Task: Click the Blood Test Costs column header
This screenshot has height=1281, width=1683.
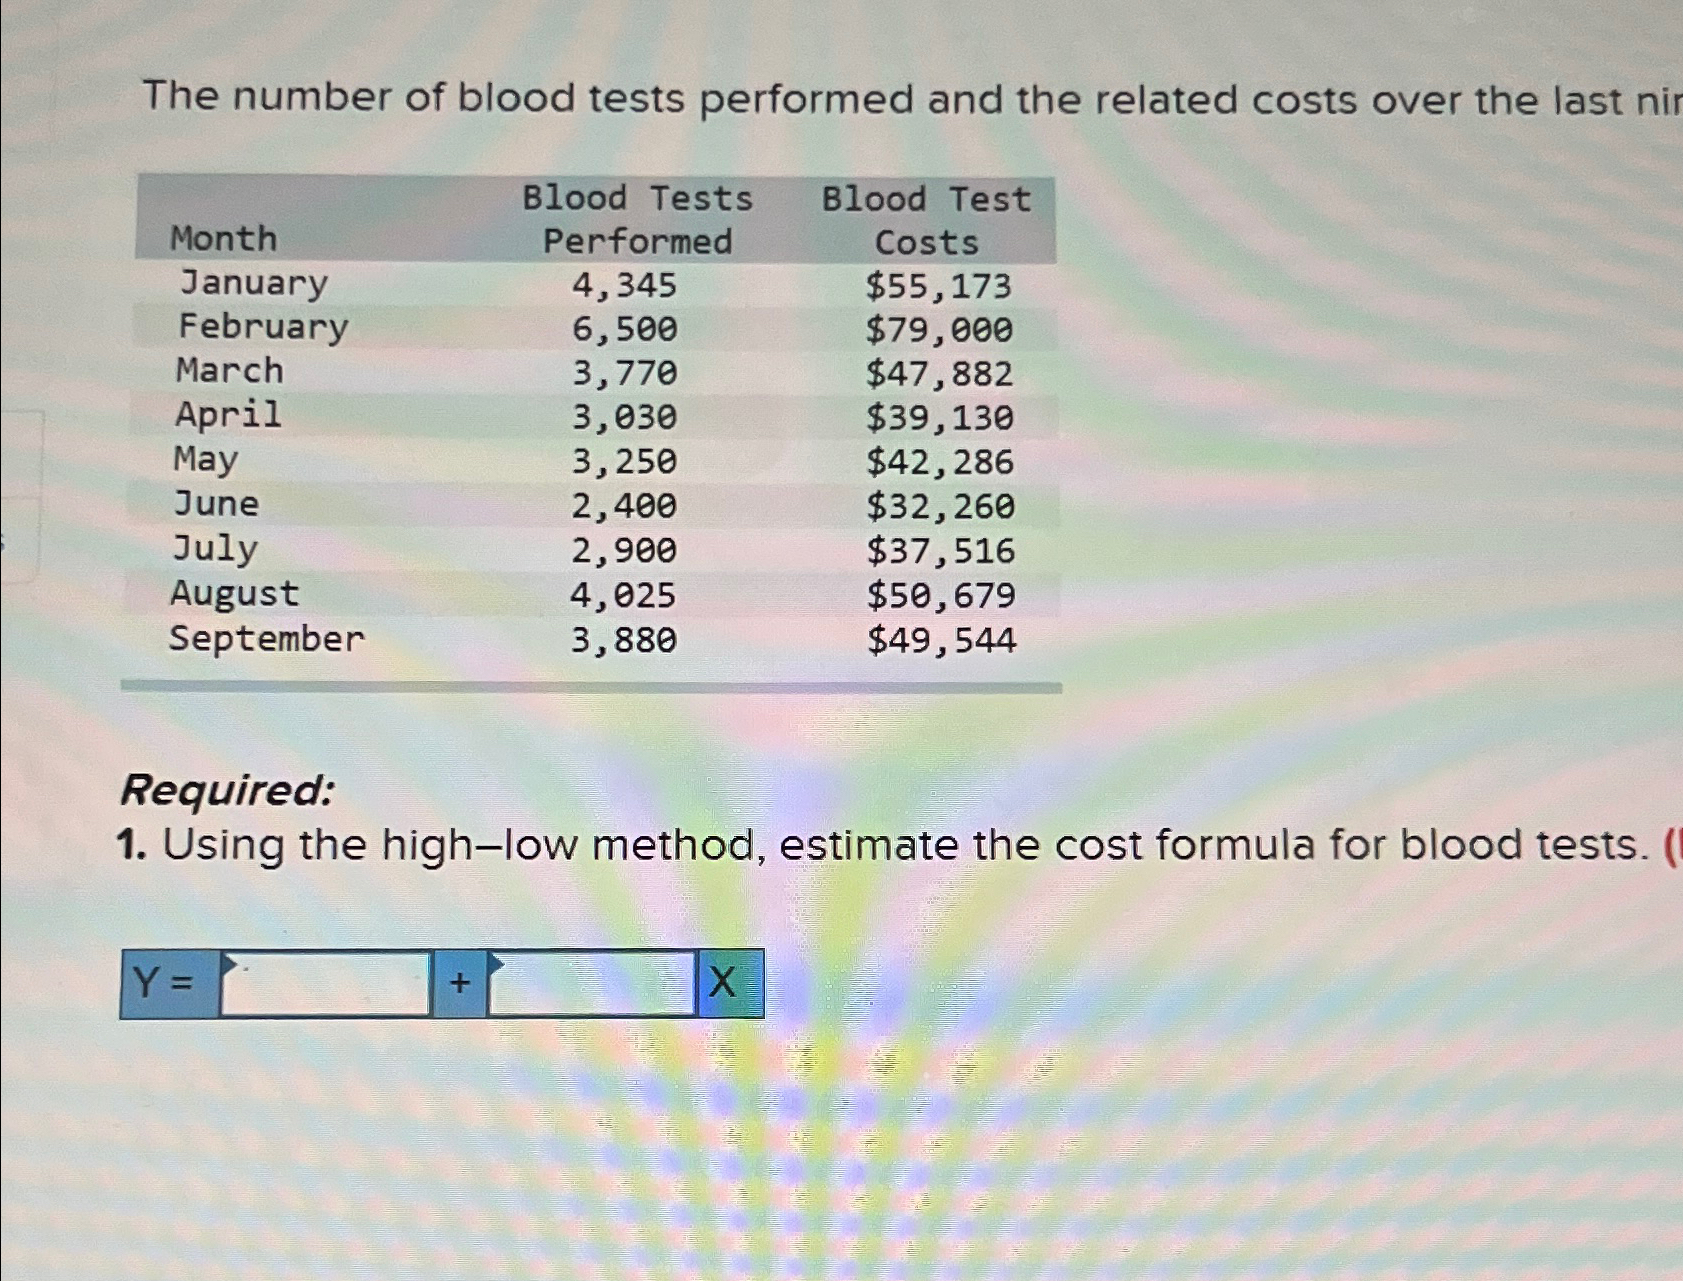Action: click(924, 218)
